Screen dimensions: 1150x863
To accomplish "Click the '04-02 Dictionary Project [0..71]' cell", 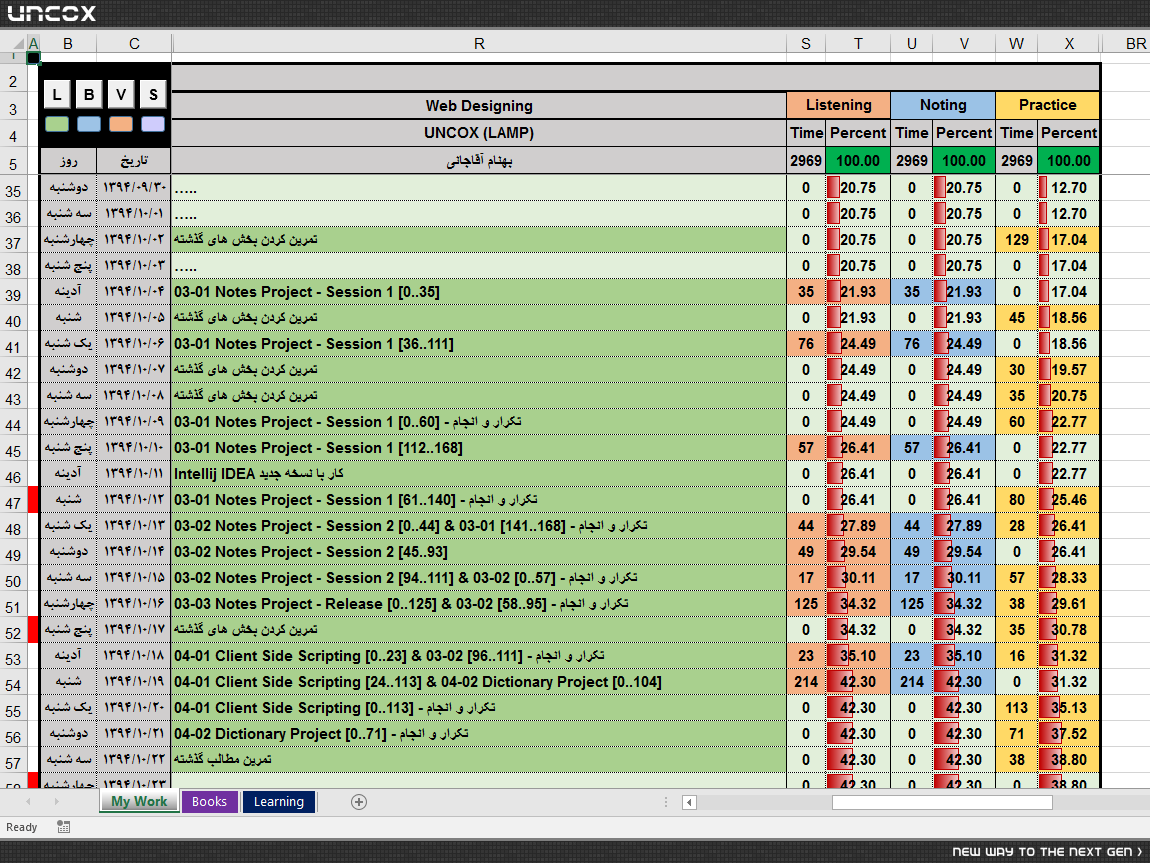I will (479, 734).
